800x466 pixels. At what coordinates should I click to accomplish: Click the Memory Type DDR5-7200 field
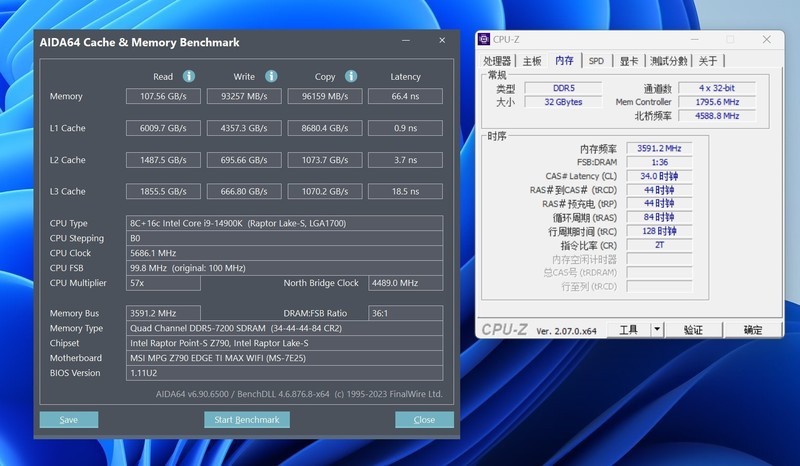click(284, 328)
